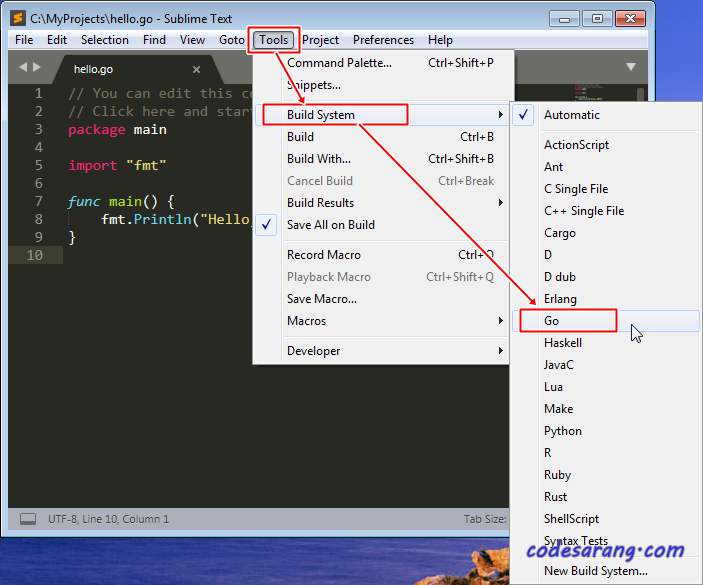Image resolution: width=703 pixels, height=585 pixels.
Task: Select Go build system
Action: 606,321
